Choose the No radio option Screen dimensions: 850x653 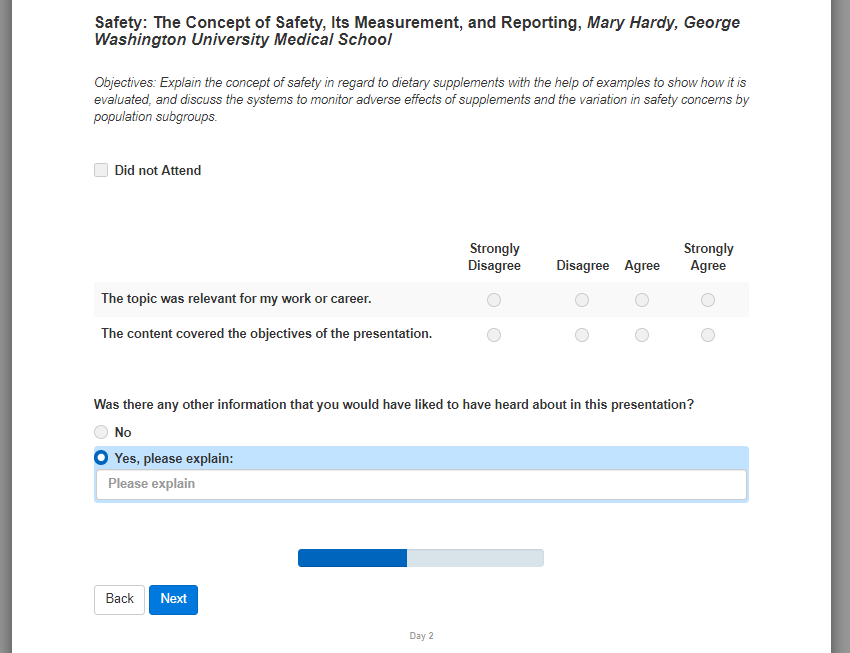101,432
